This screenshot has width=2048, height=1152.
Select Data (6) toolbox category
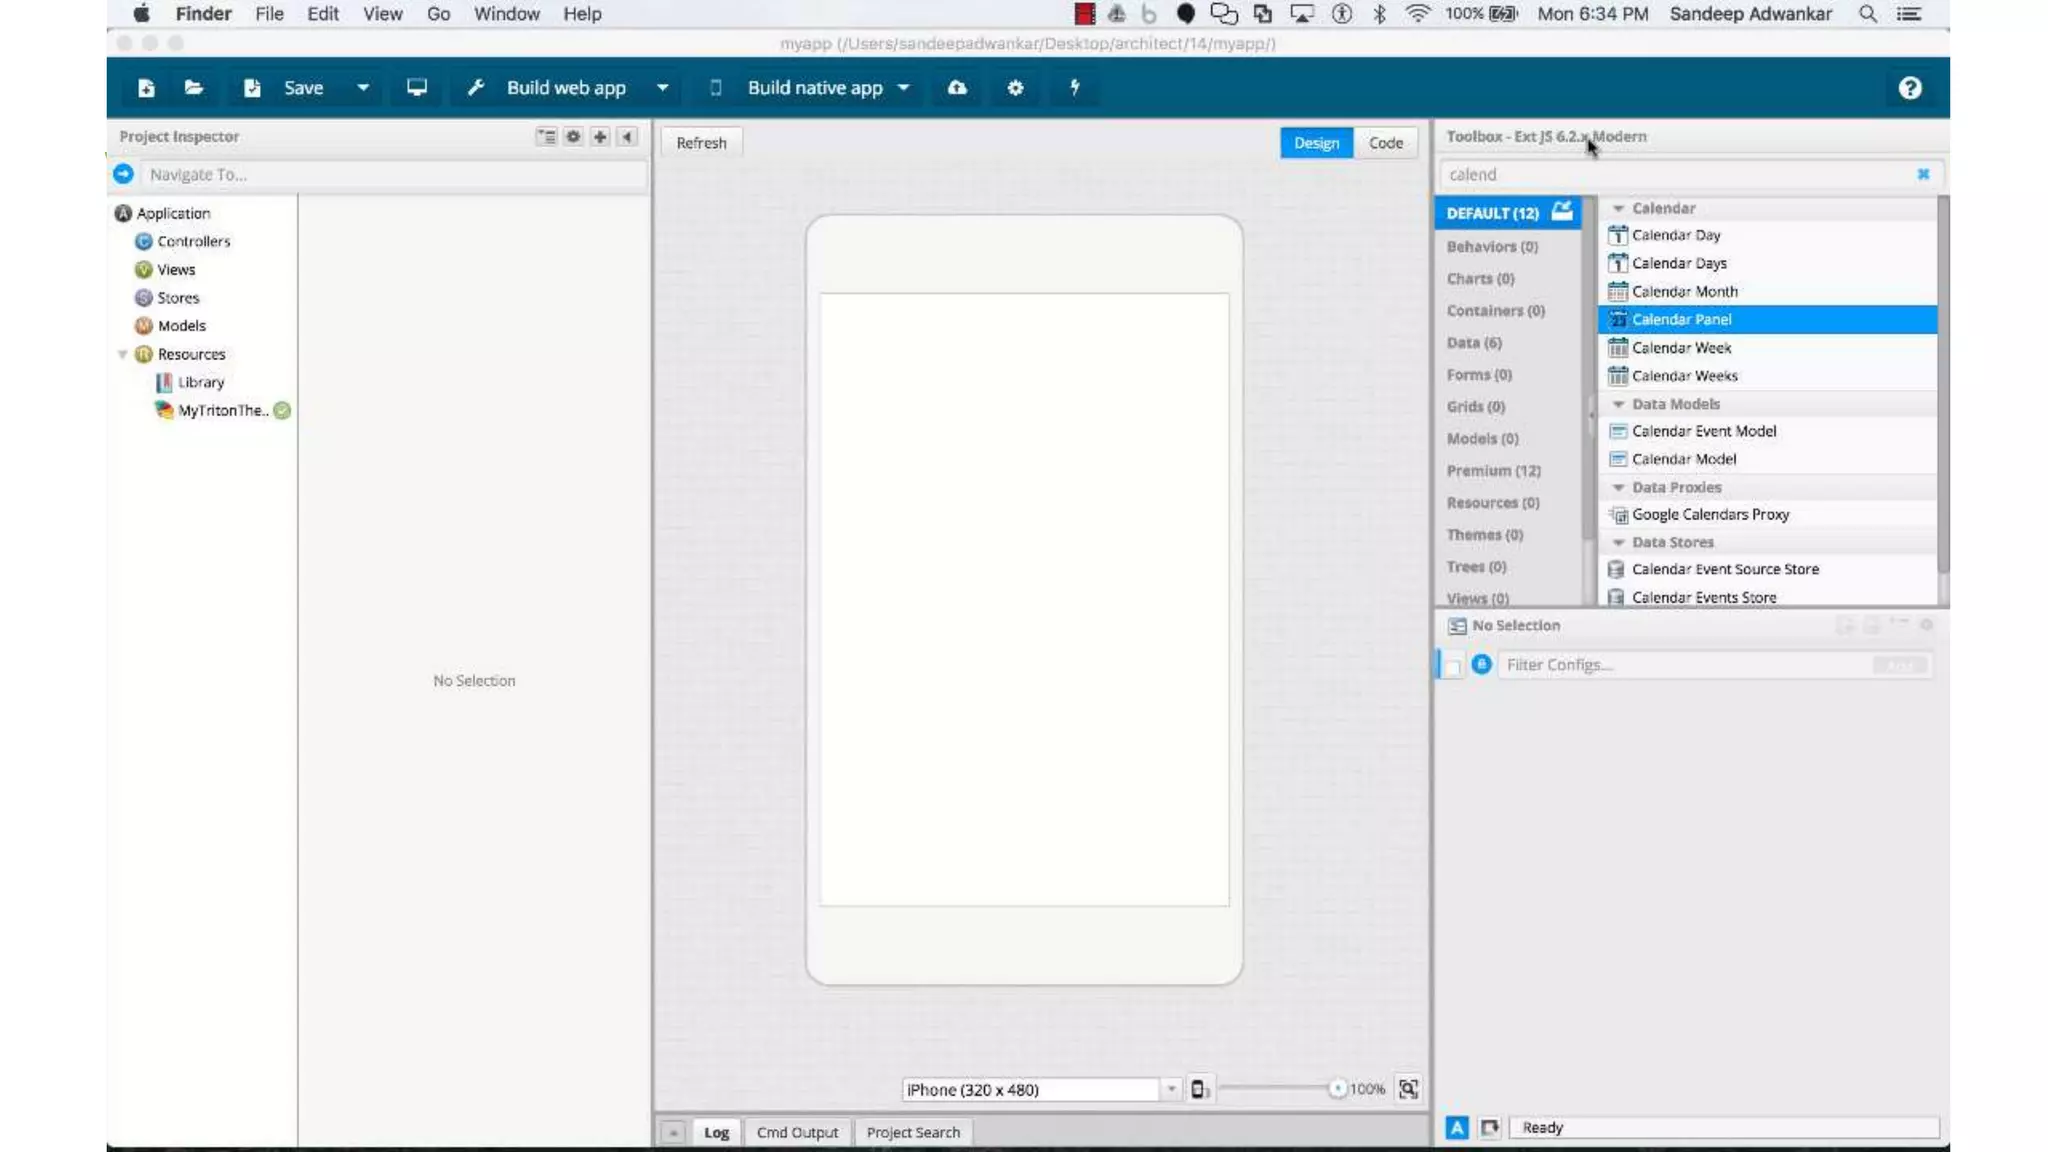1474,343
